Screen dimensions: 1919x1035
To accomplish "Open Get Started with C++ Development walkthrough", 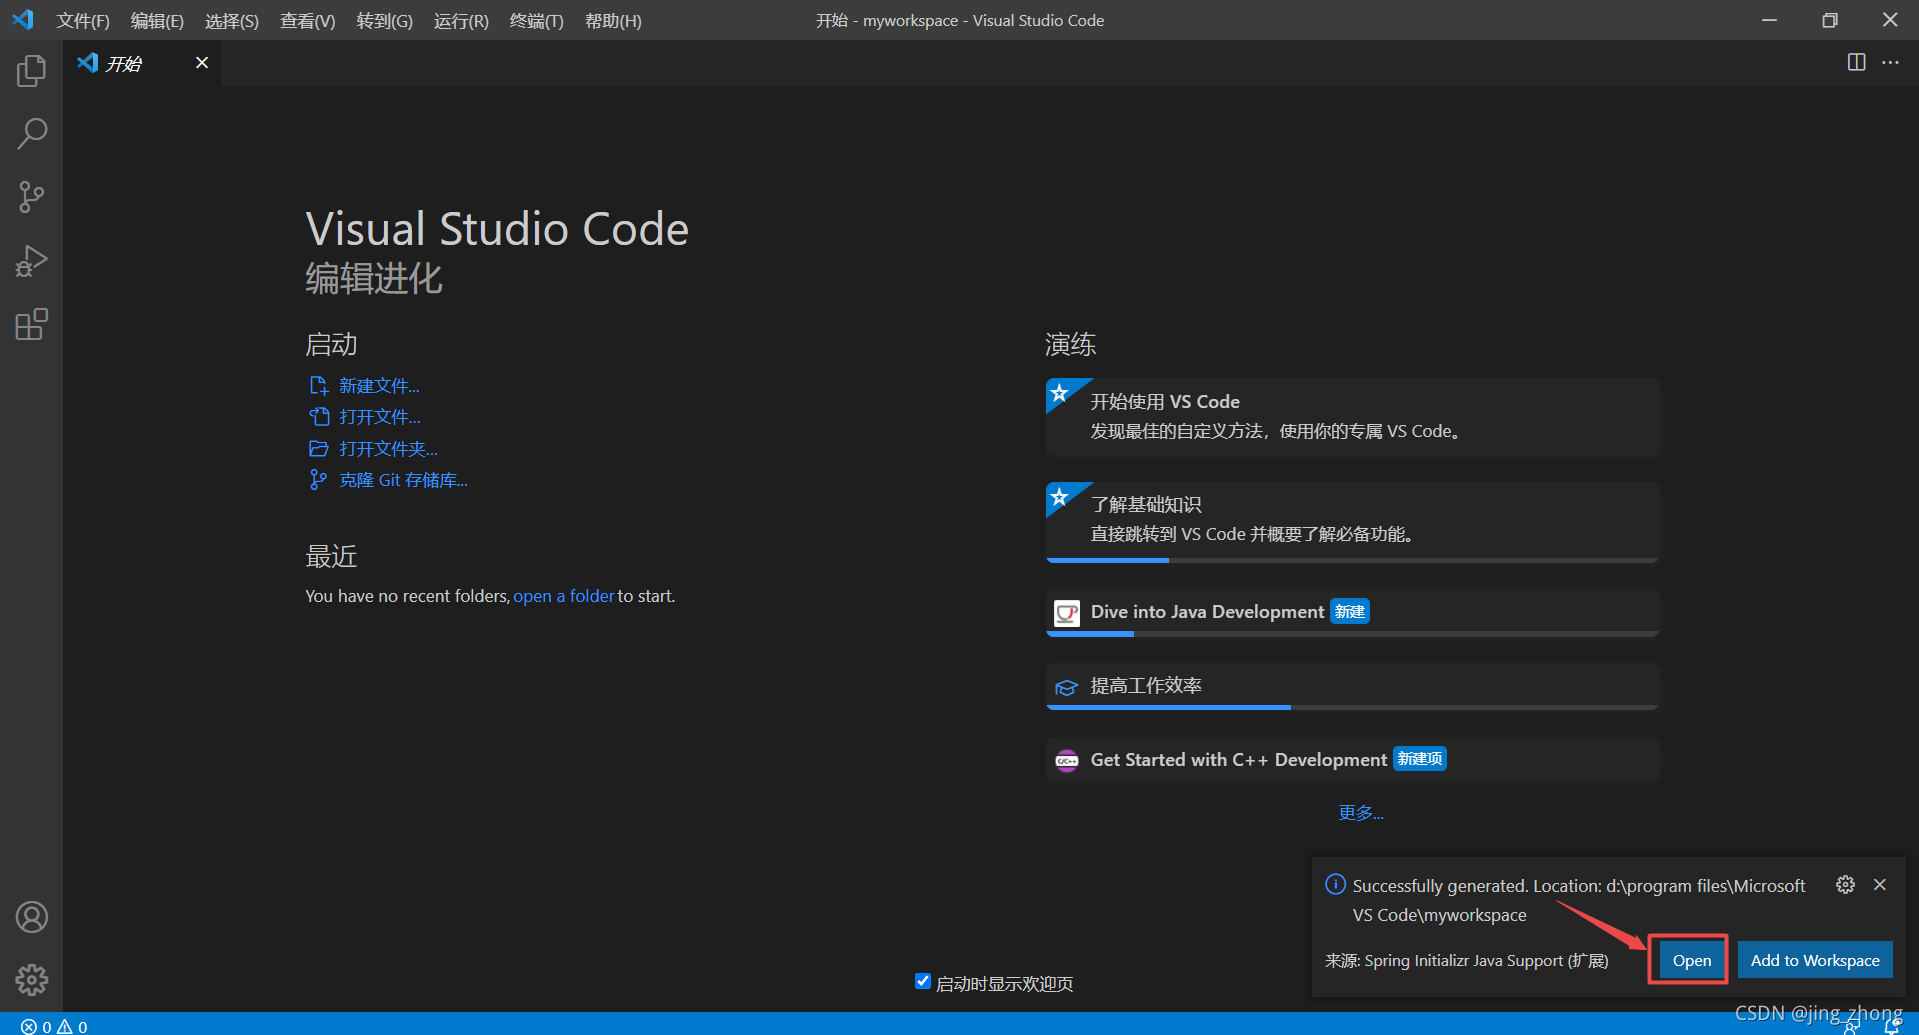I will [x=1352, y=760].
